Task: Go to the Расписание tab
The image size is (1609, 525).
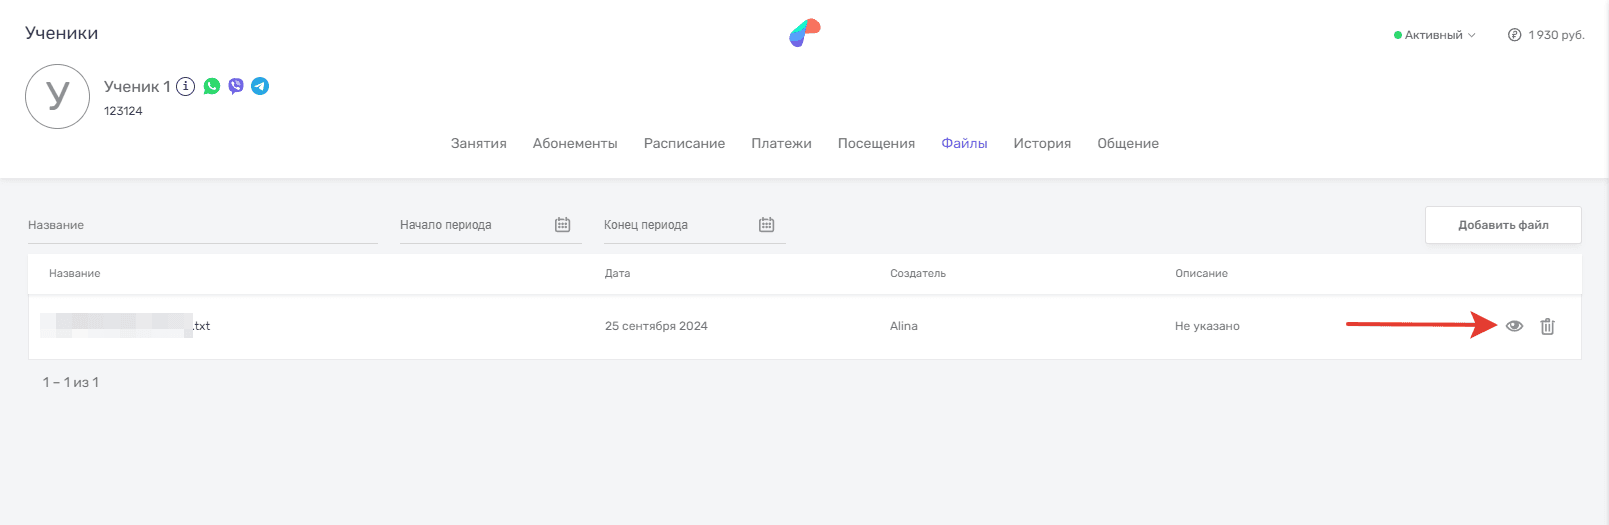Action: 684,143
